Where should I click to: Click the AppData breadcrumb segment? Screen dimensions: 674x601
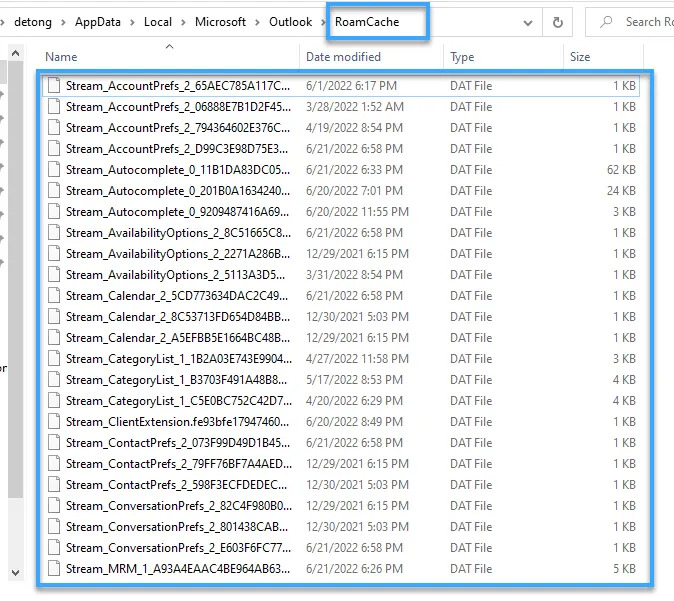[98, 22]
